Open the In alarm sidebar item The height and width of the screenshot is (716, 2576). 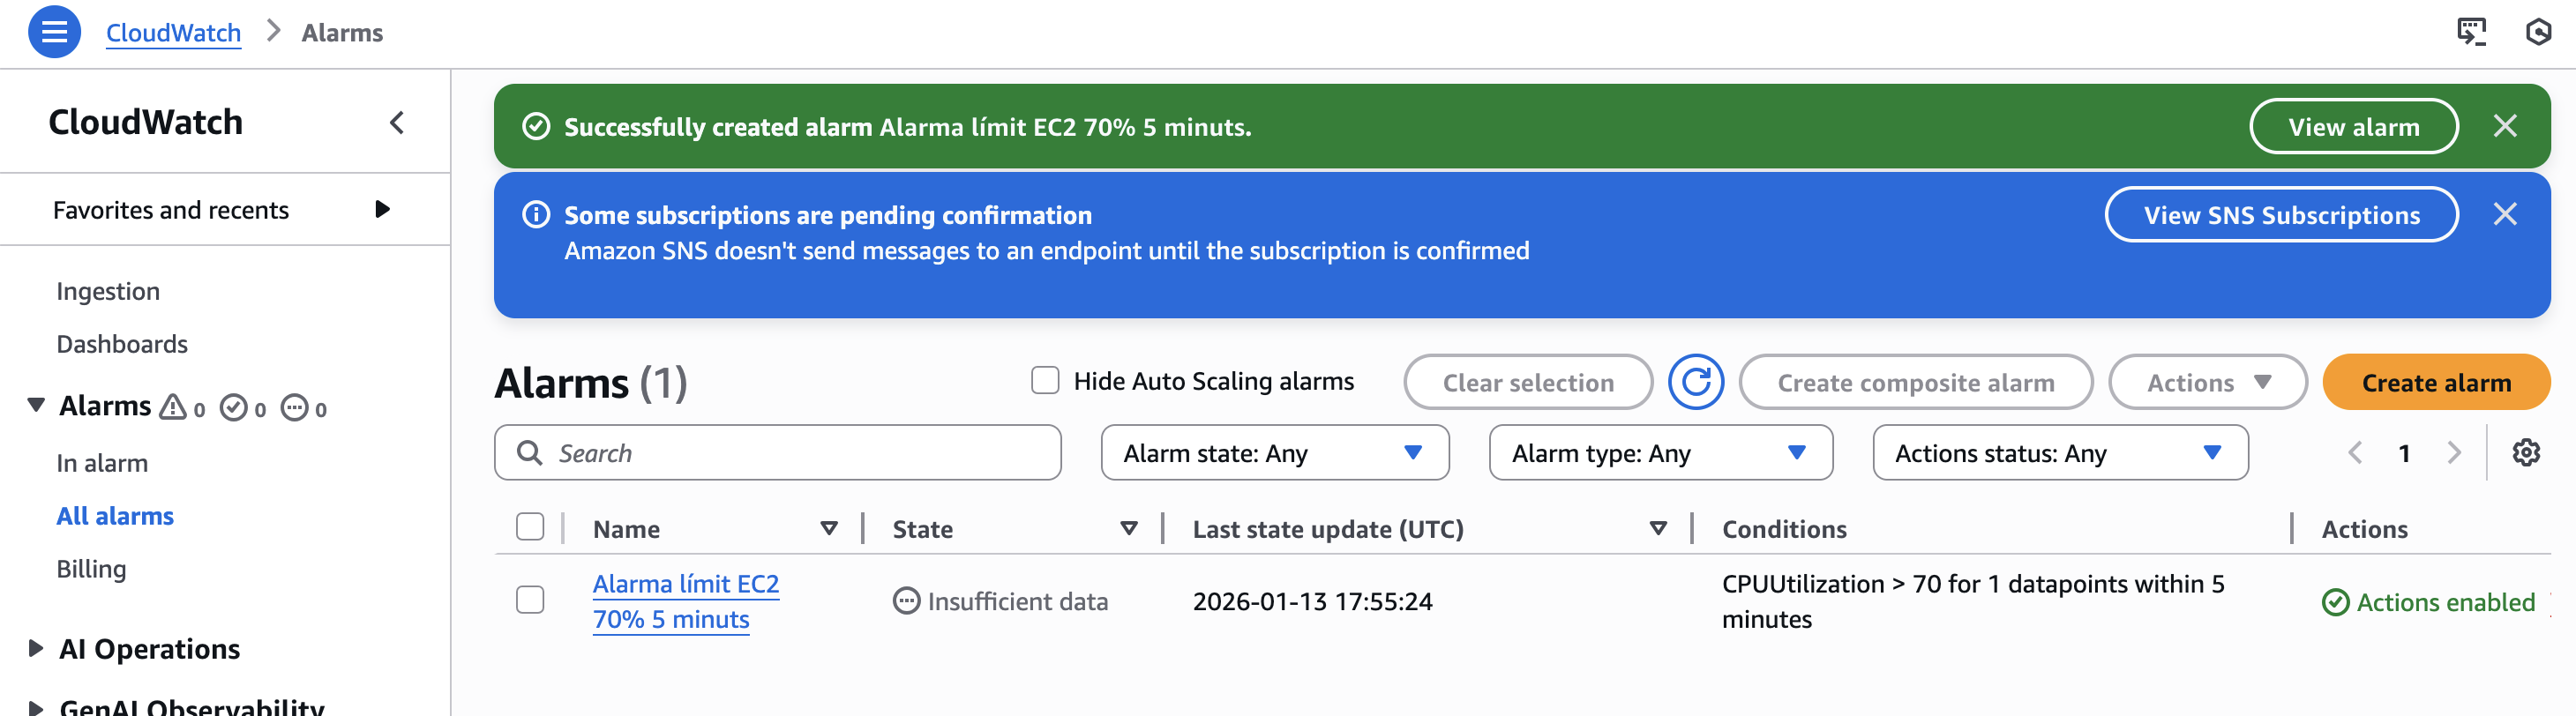pos(102,463)
